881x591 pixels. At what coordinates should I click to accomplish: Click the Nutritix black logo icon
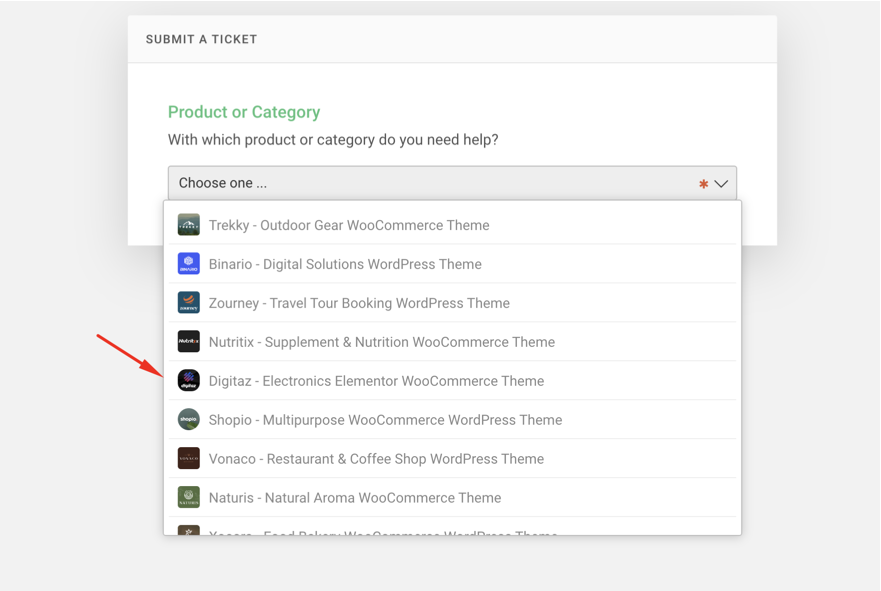coord(189,342)
